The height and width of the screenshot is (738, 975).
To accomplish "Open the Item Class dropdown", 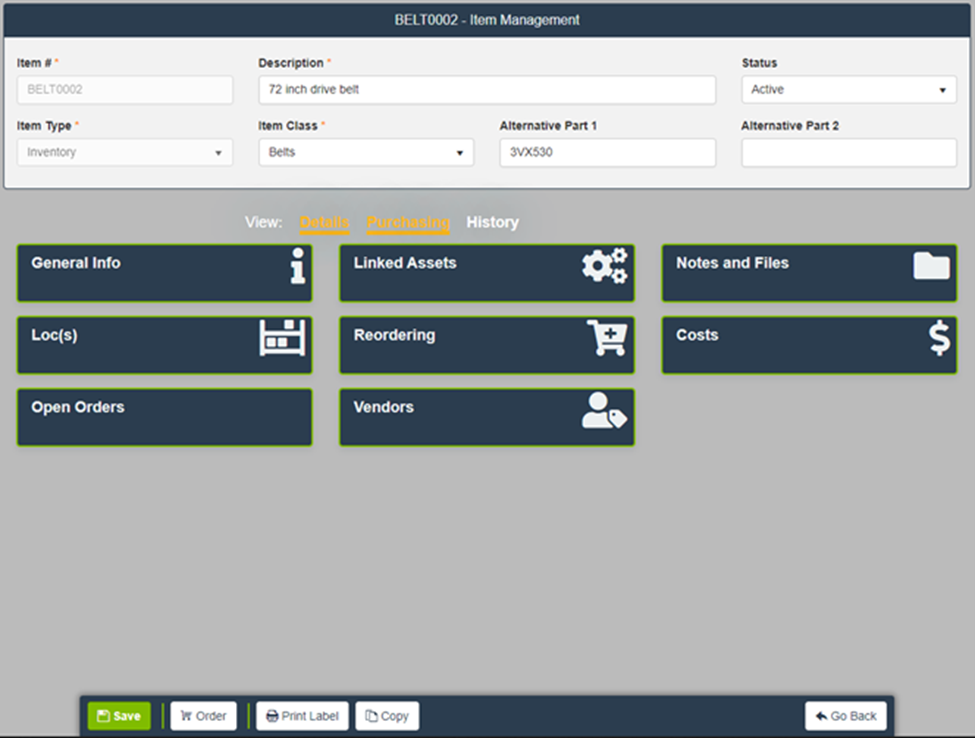I will 365,153.
